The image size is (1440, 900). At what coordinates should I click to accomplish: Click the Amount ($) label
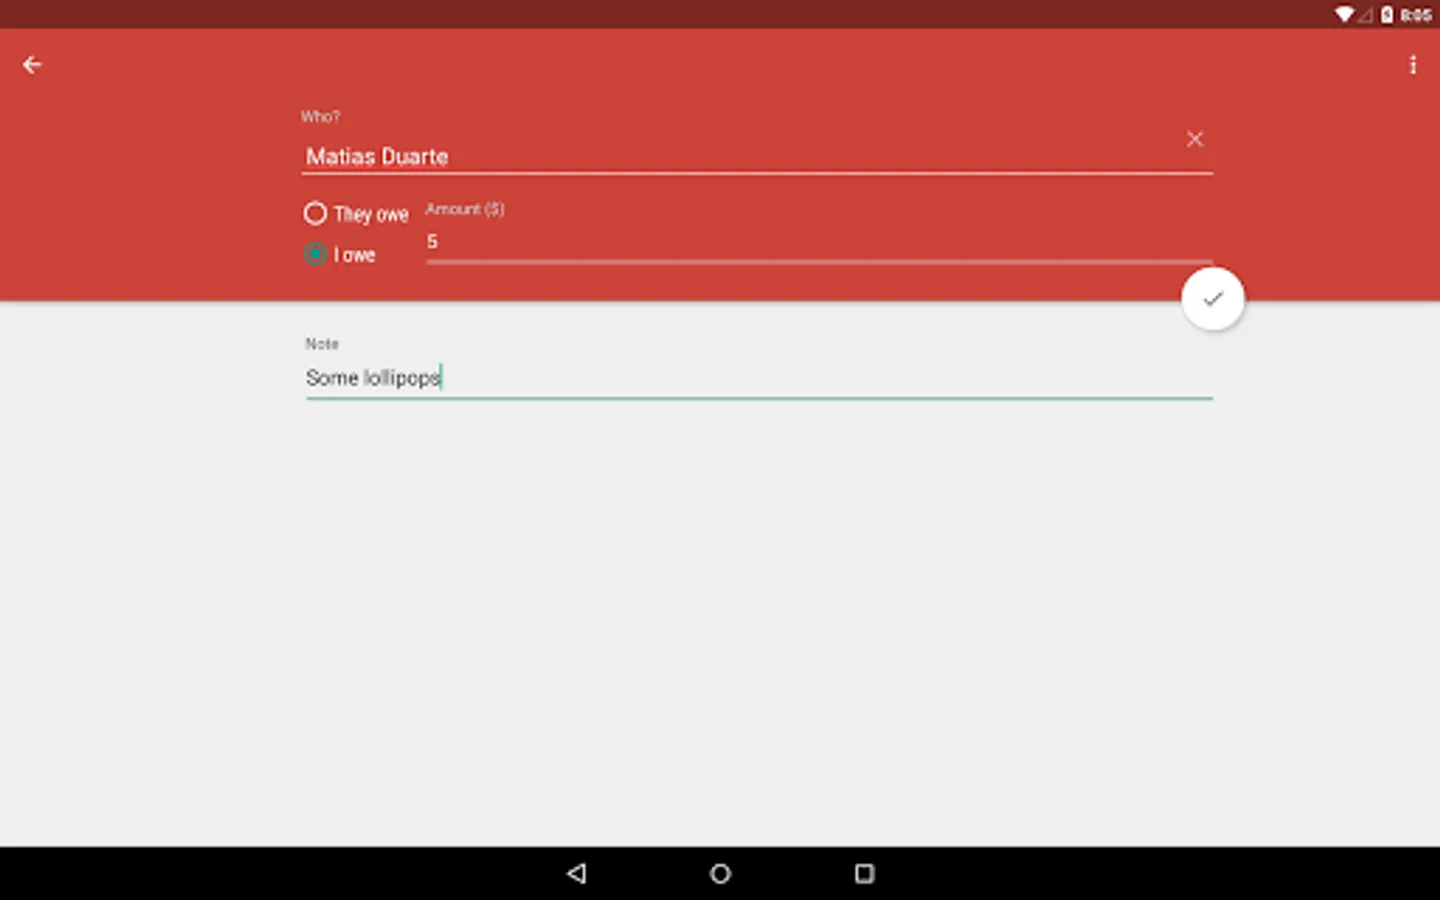[465, 209]
